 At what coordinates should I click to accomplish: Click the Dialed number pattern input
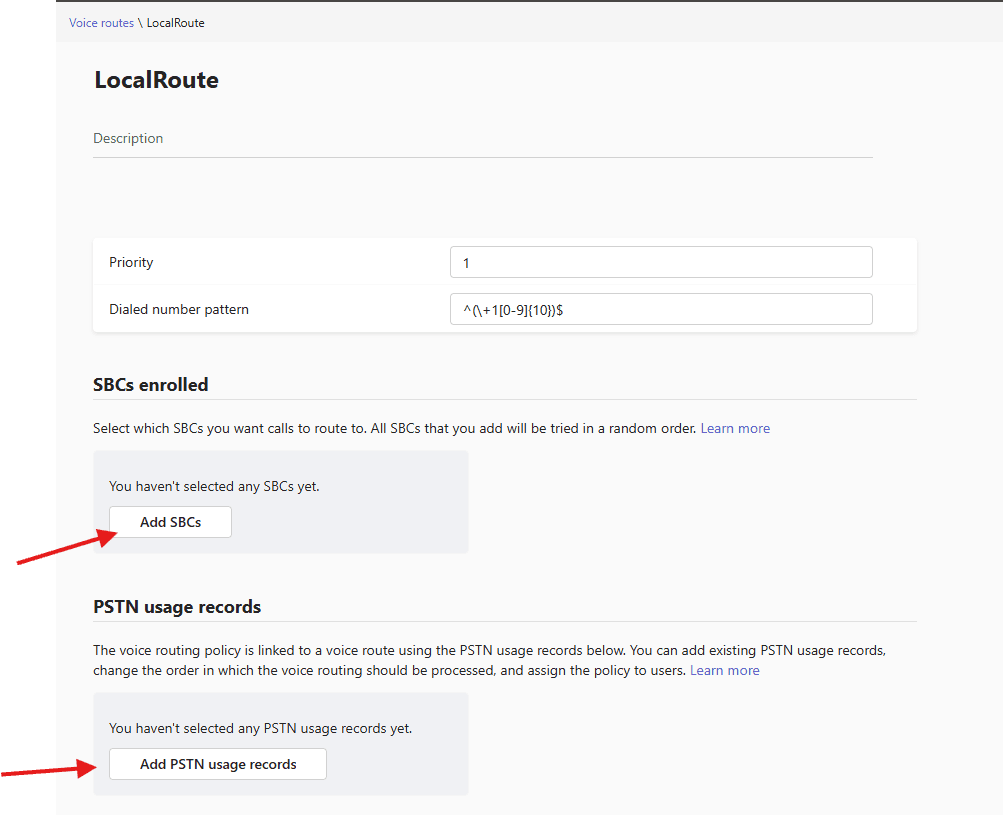pyautogui.click(x=661, y=310)
